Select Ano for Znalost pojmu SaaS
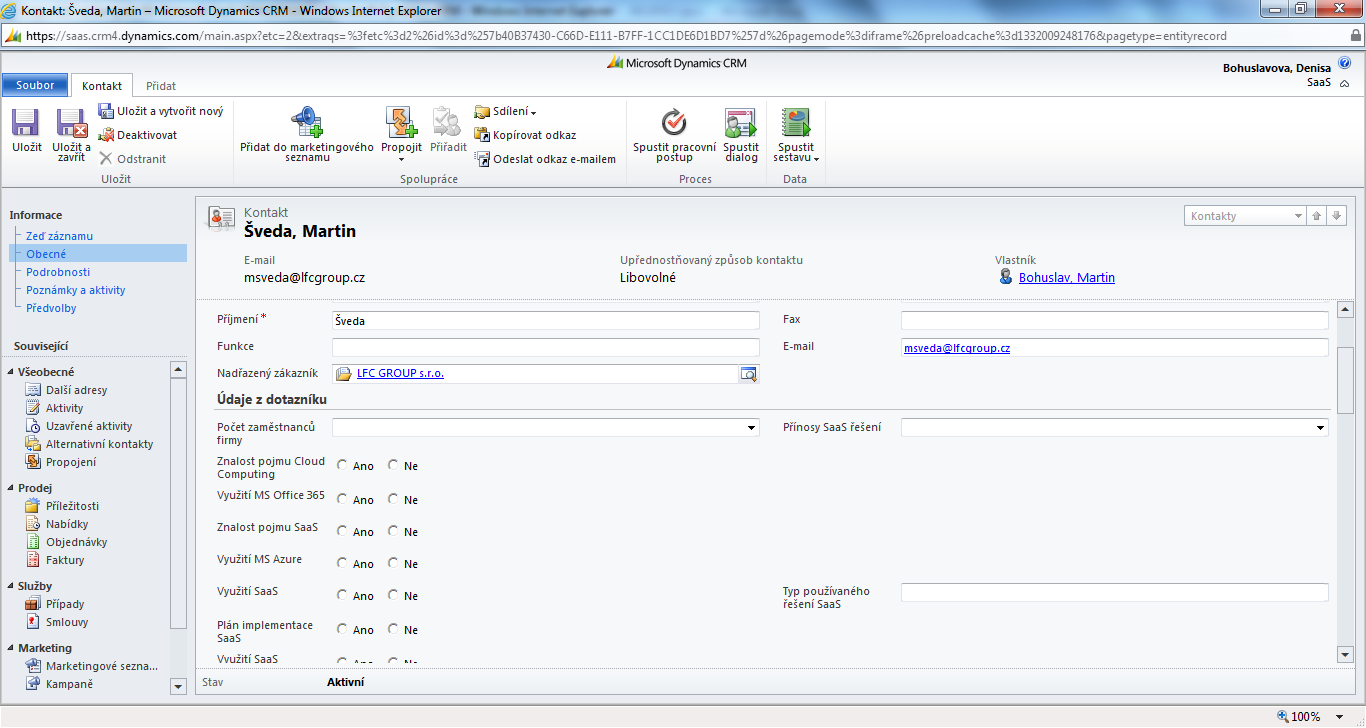 [x=343, y=531]
